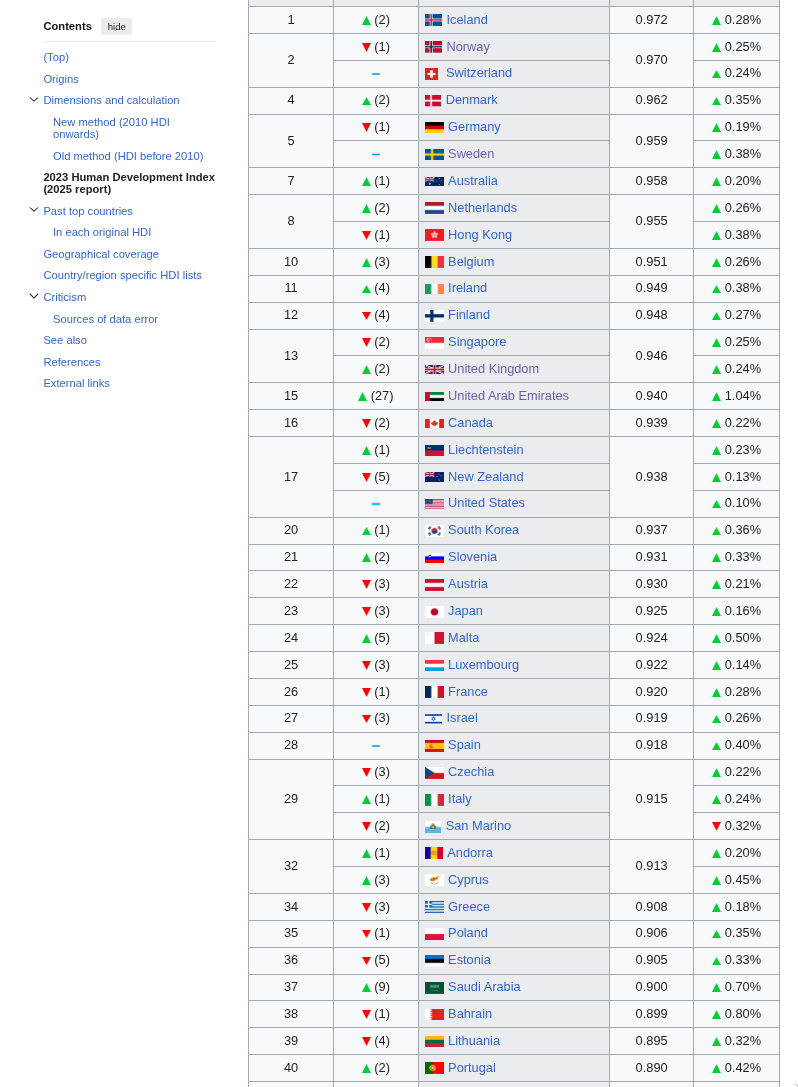Go to Sources of data error

pos(105,319)
